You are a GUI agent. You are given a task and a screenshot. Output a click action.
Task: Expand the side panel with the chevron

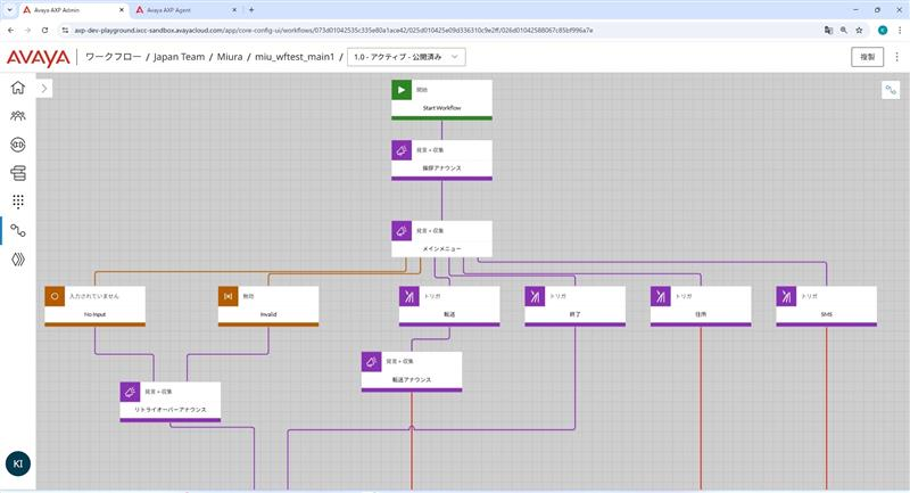[x=44, y=88]
